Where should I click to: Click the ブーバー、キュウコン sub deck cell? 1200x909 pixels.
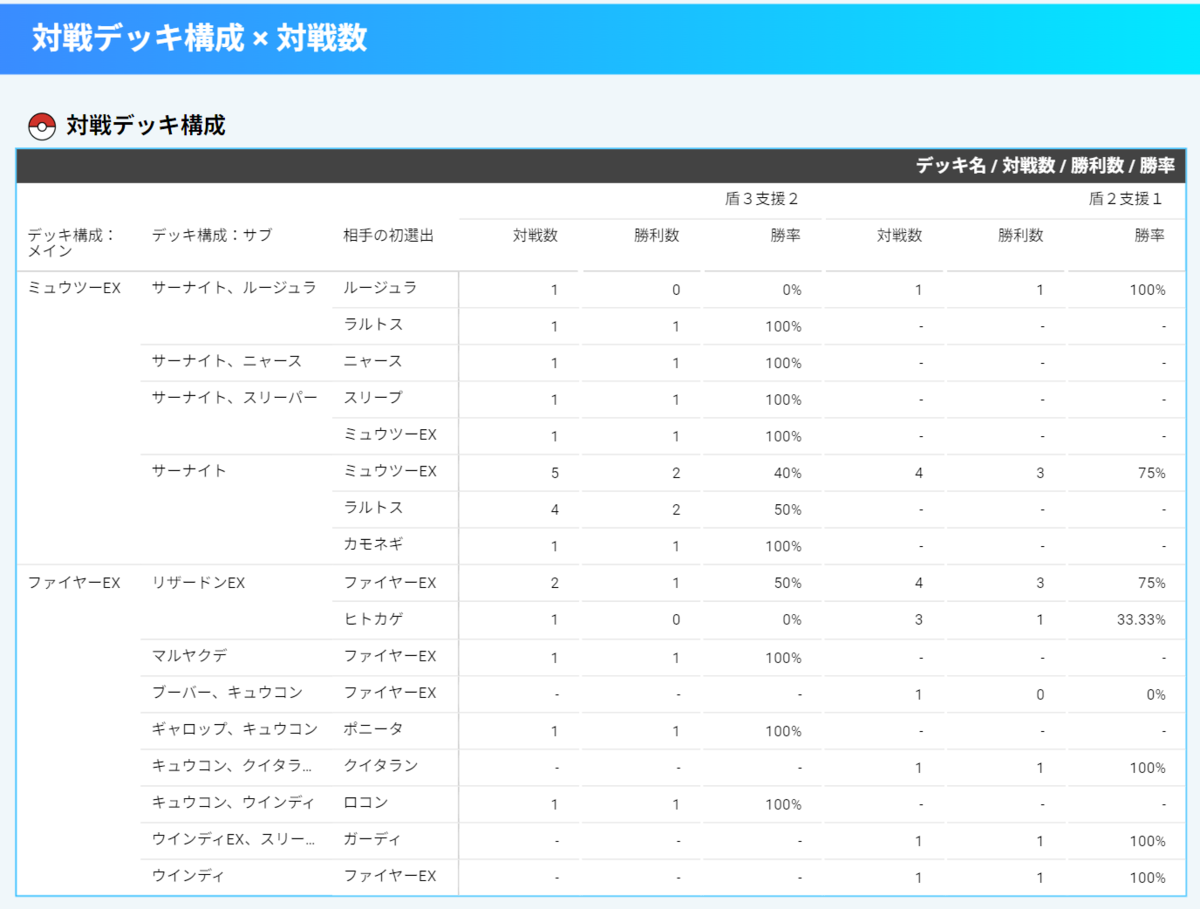[226, 693]
